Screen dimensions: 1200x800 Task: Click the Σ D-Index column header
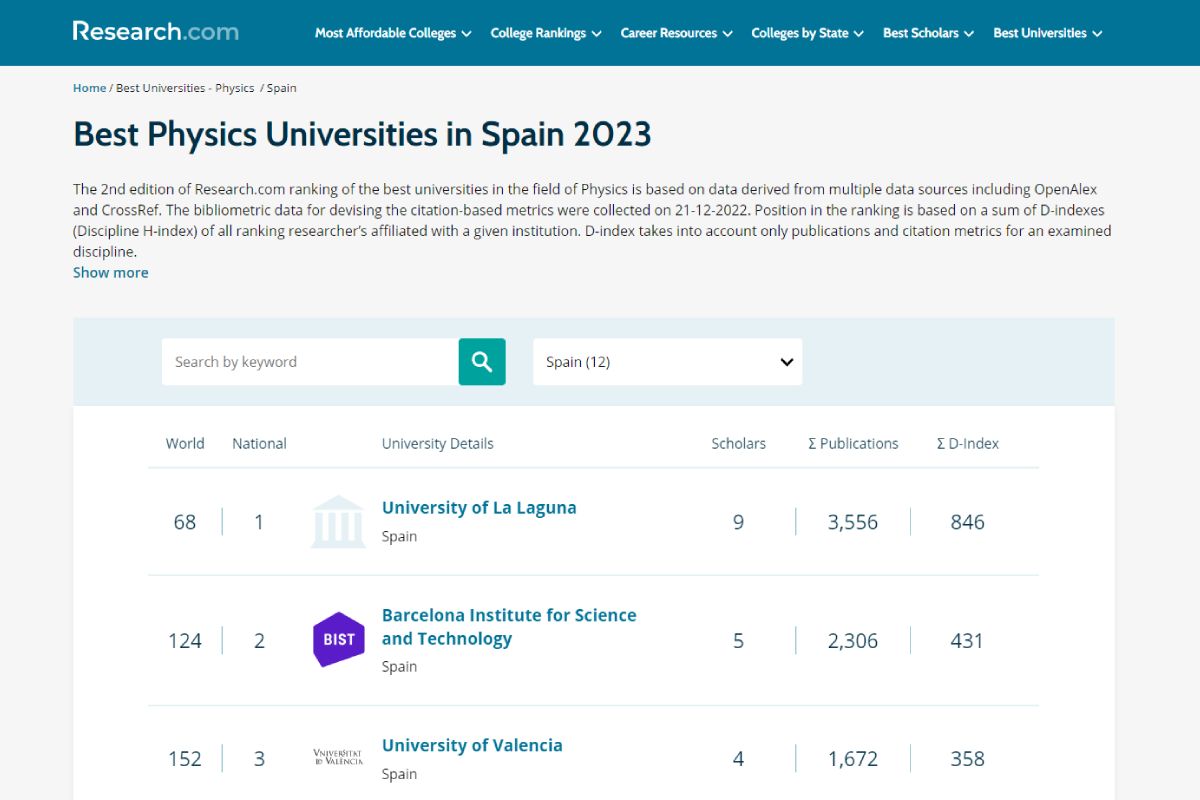(967, 443)
